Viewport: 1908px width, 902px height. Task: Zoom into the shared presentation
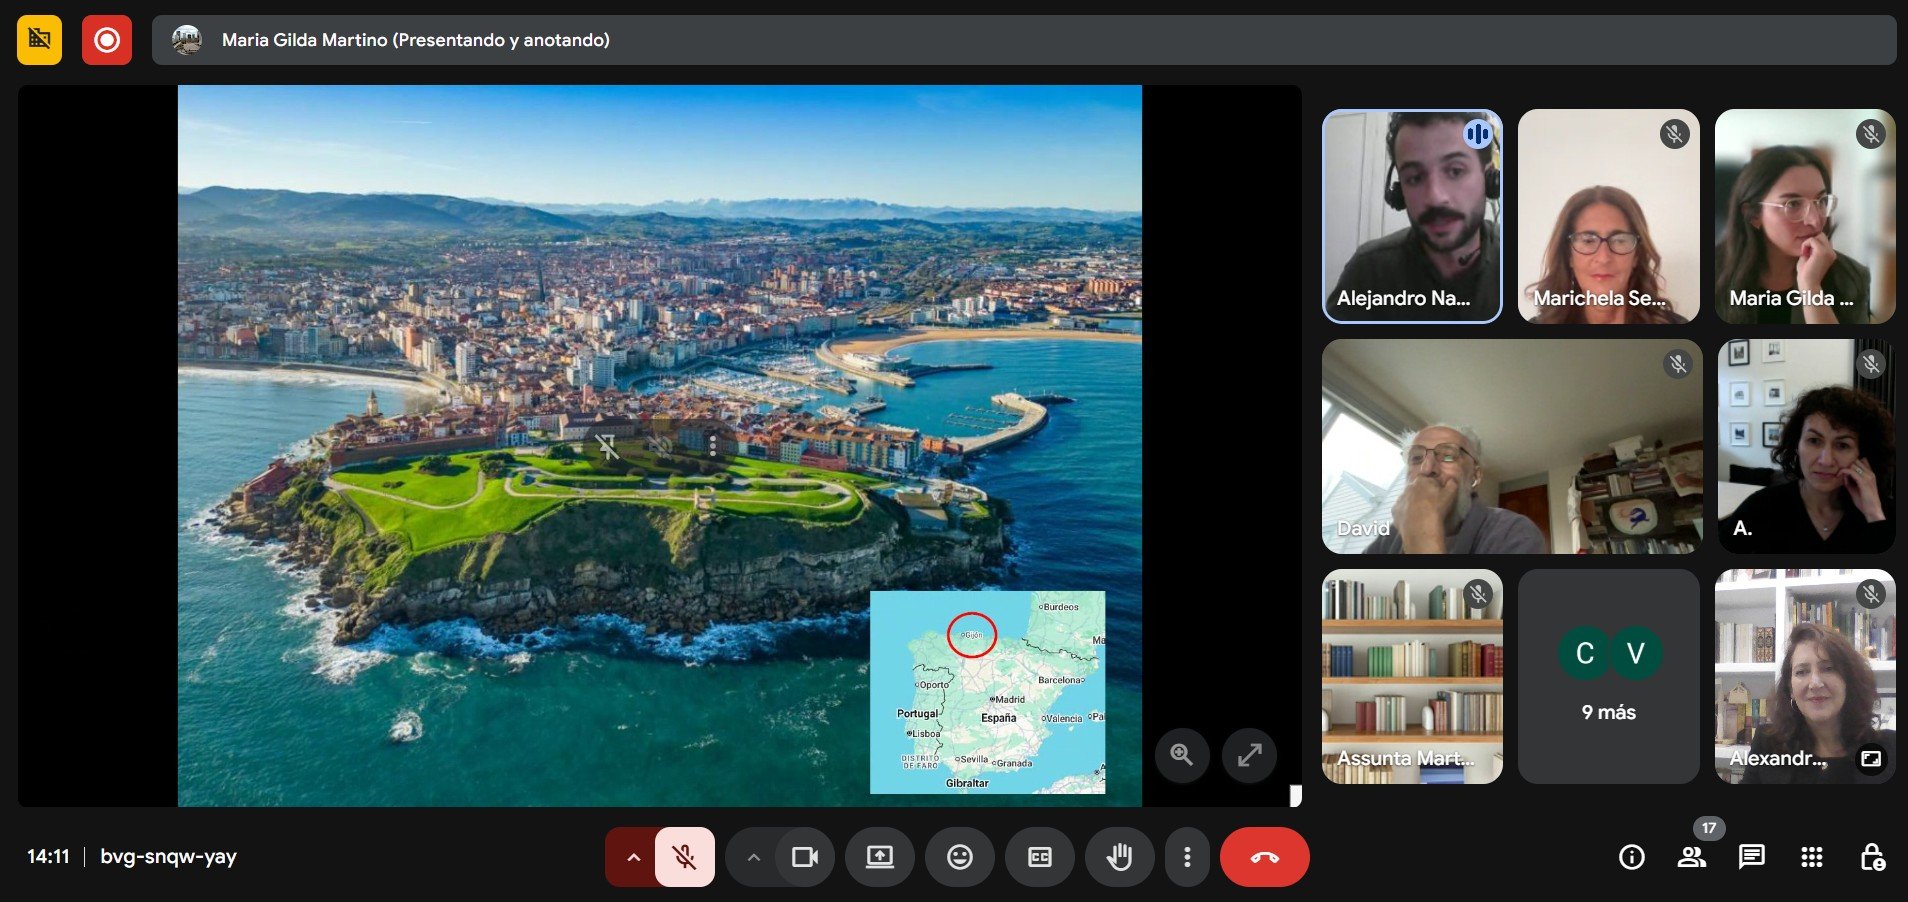[x=1182, y=755]
